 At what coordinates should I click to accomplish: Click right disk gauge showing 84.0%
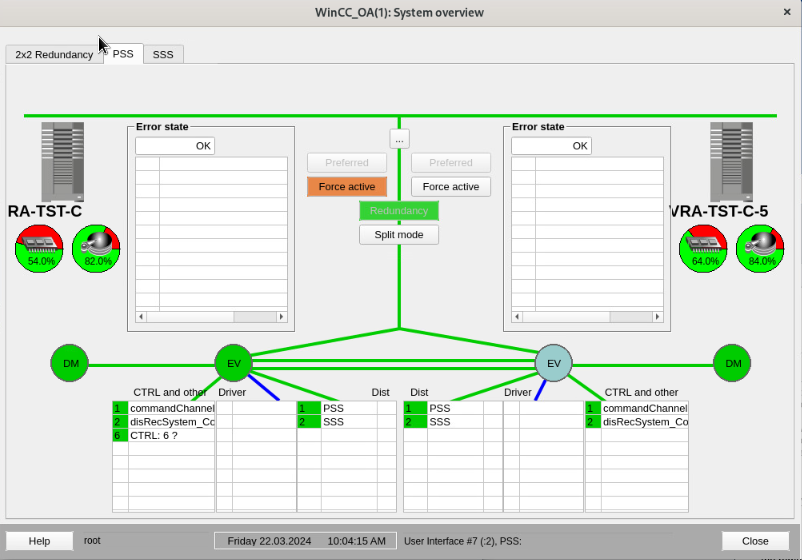coord(761,248)
